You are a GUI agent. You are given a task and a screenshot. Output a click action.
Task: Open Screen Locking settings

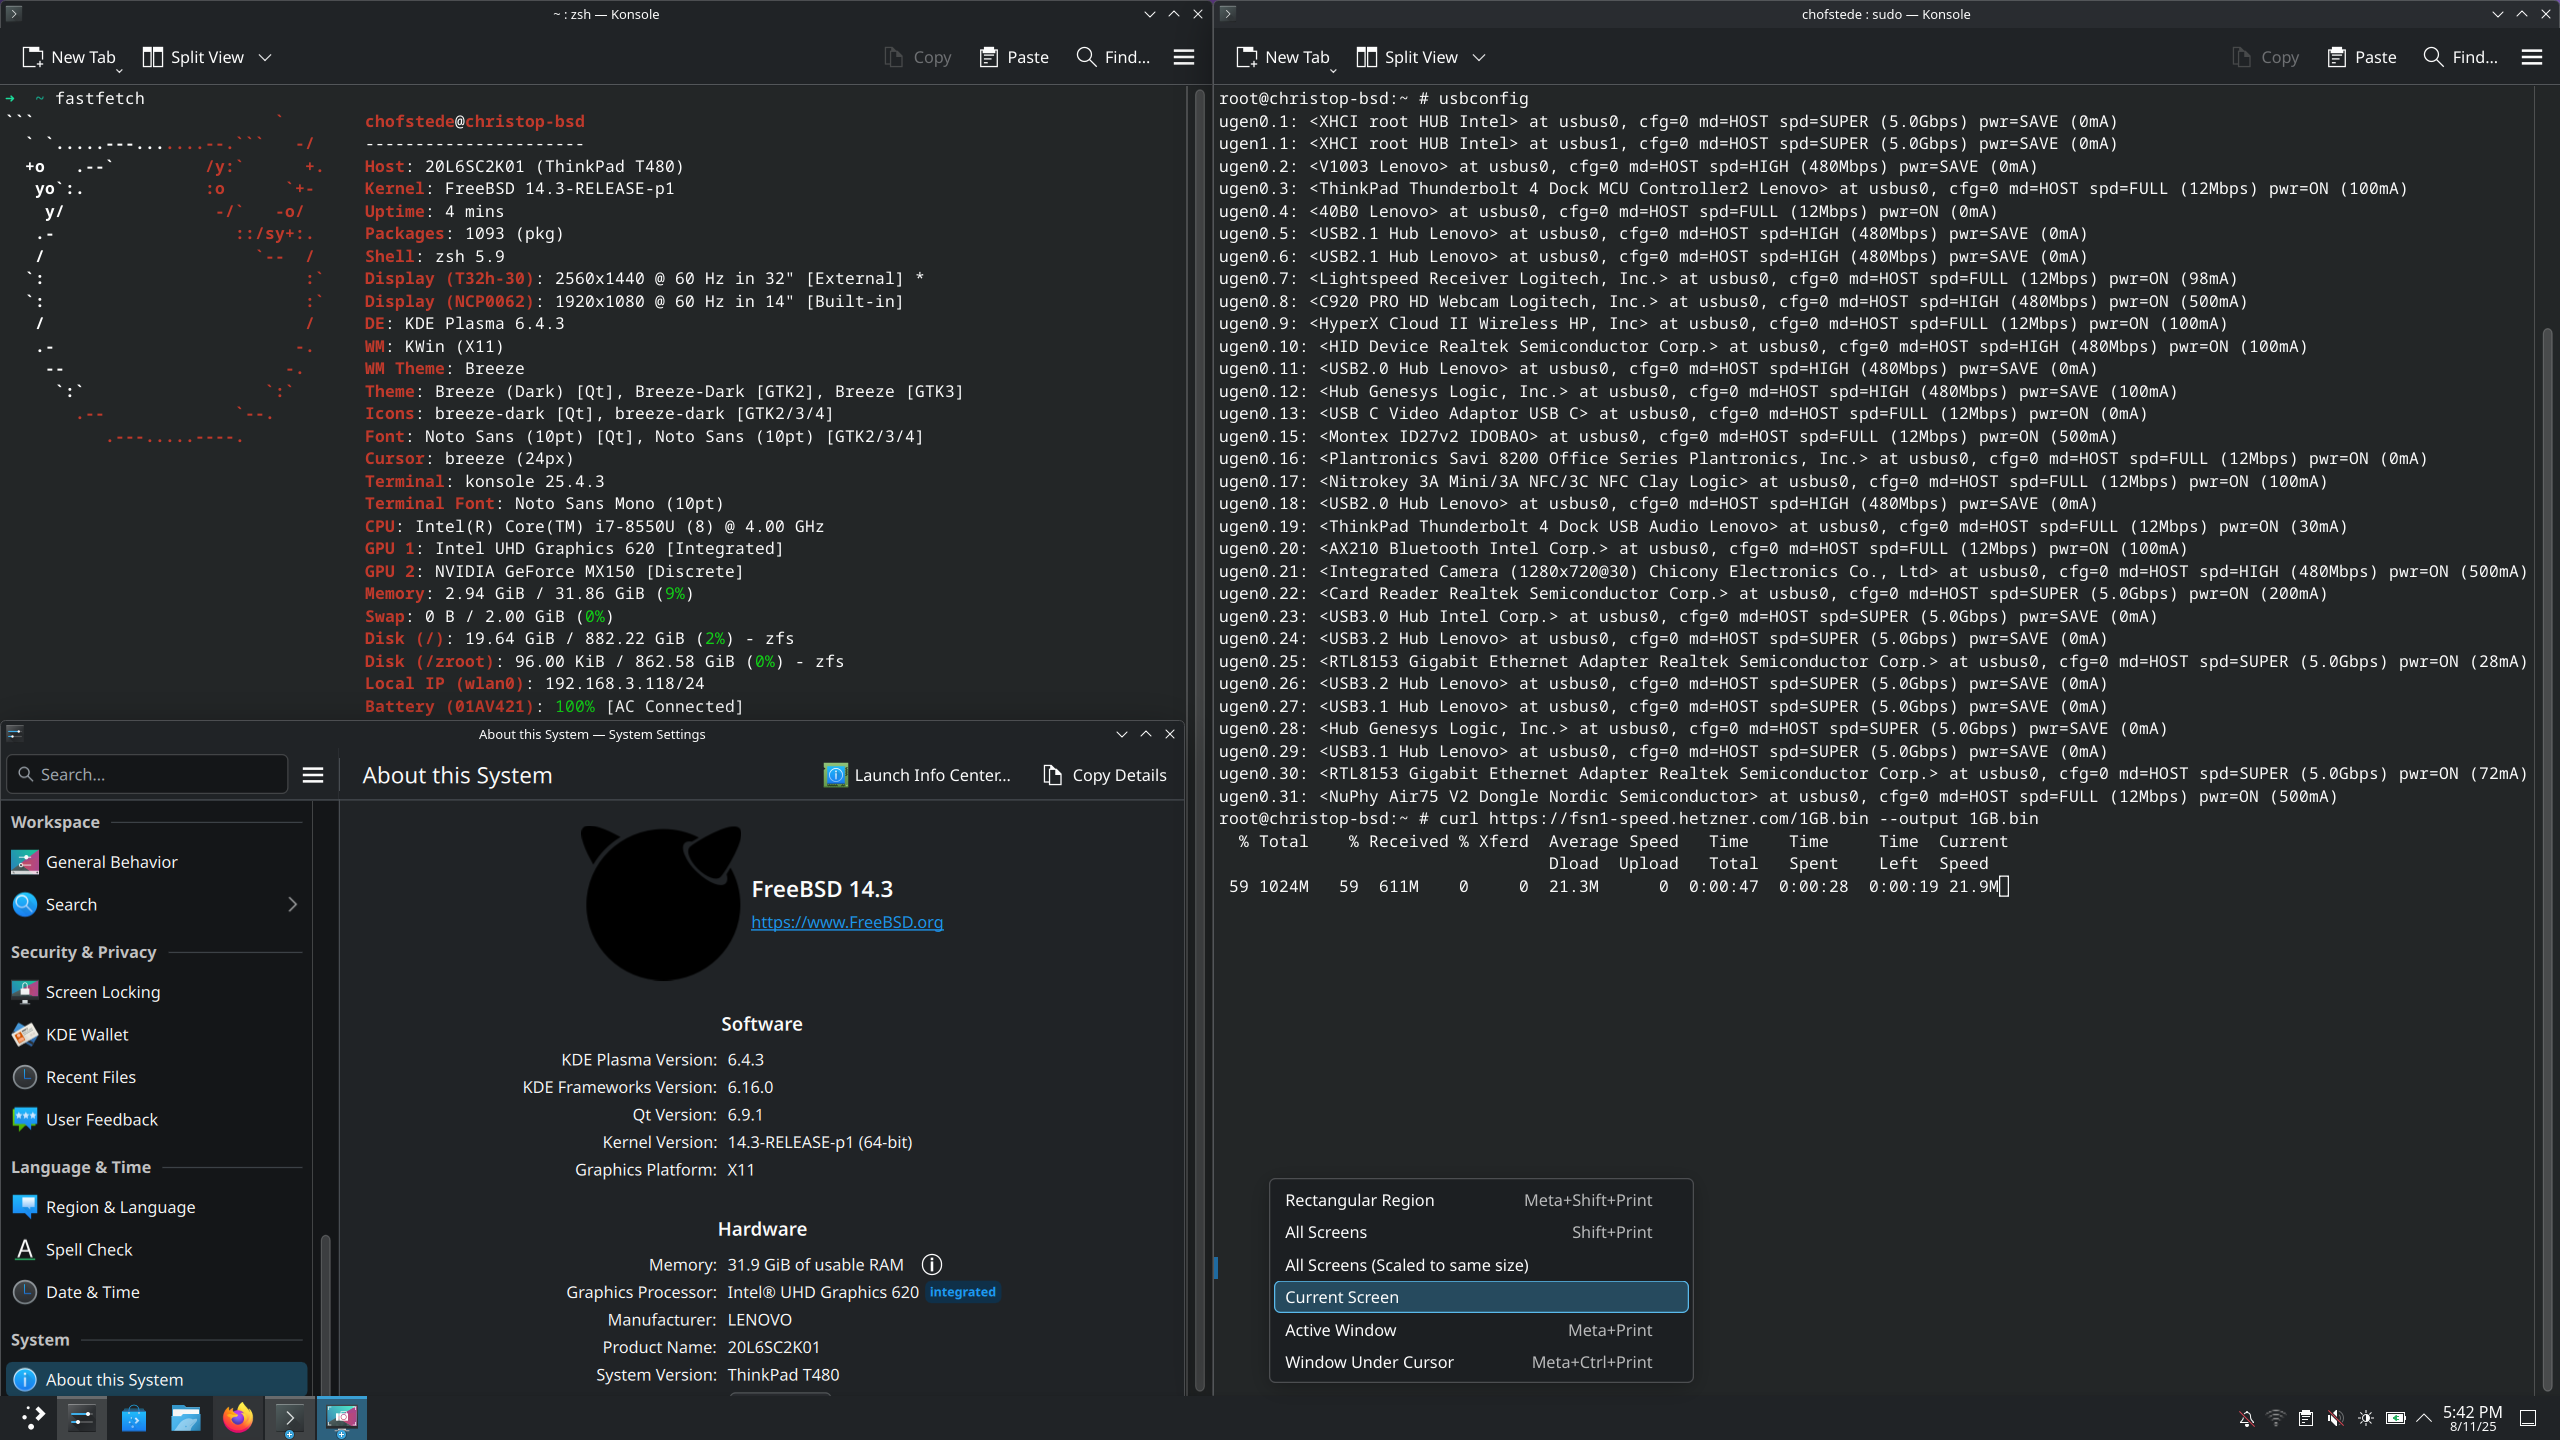tap(102, 992)
